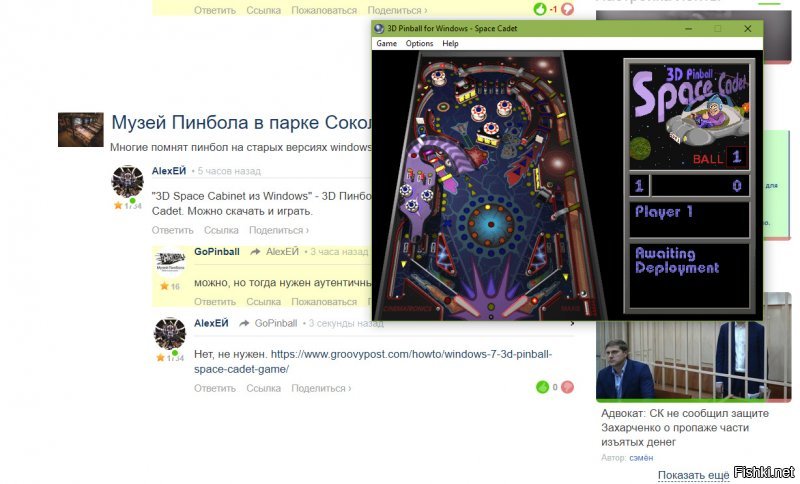
Task: Click Ссылка under GoPinball's comment
Action: tap(264, 302)
